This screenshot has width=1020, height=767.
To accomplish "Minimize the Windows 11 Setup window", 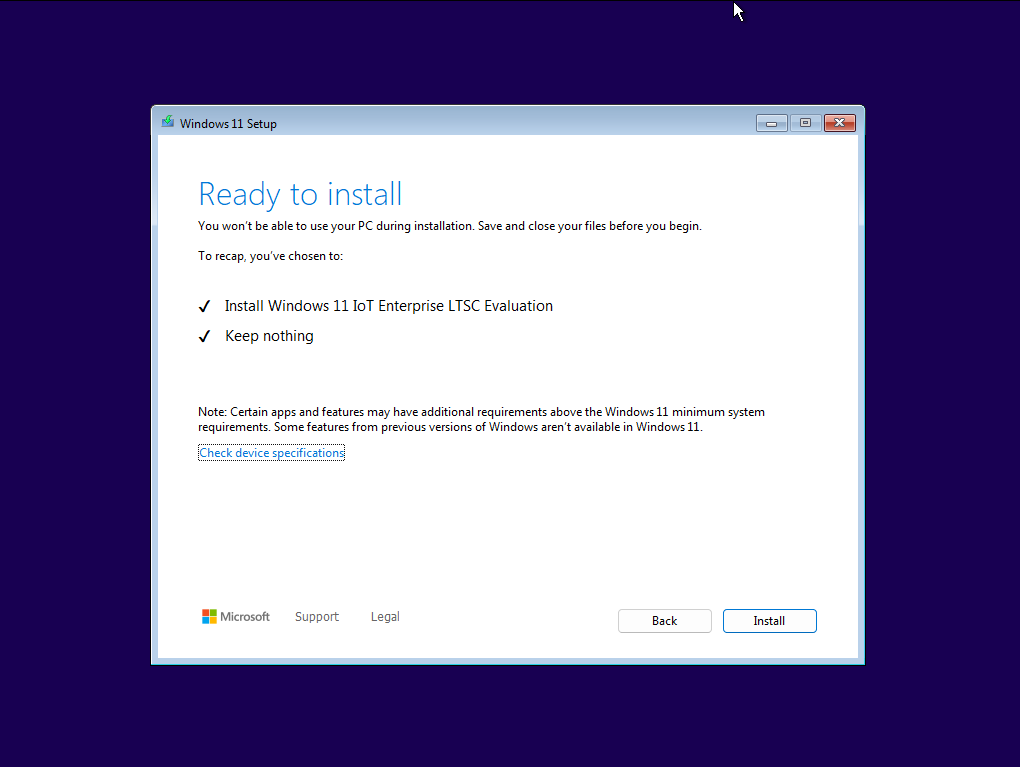I will click(771, 122).
